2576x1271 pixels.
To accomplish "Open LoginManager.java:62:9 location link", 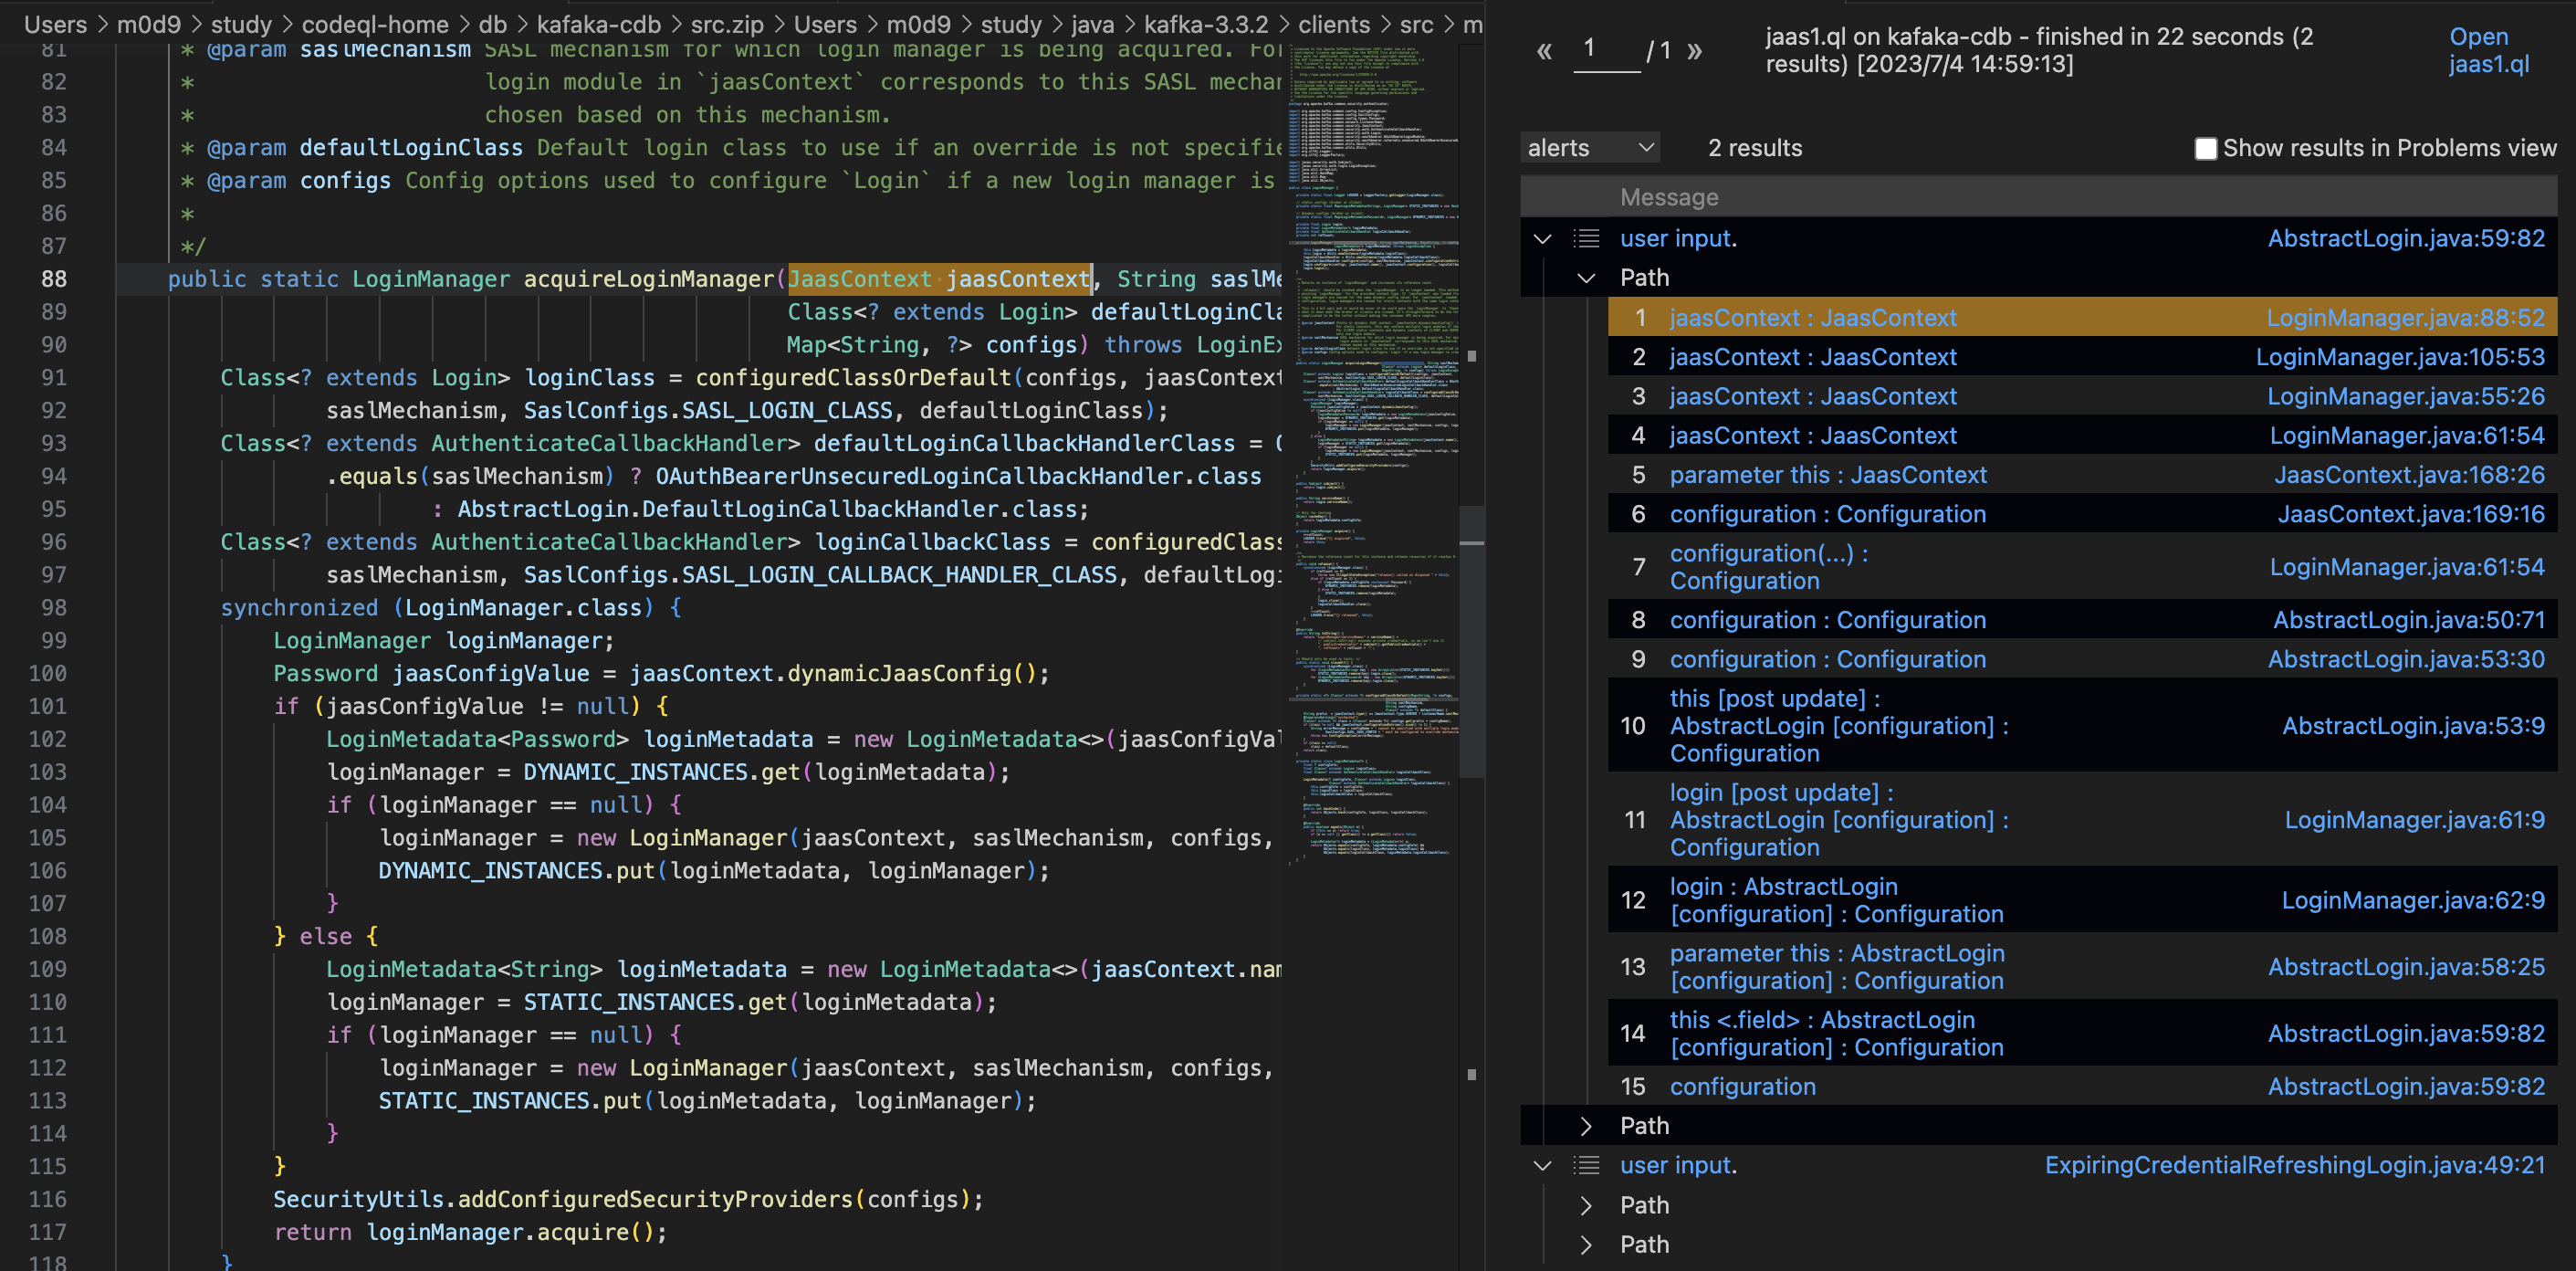I will click(2413, 900).
